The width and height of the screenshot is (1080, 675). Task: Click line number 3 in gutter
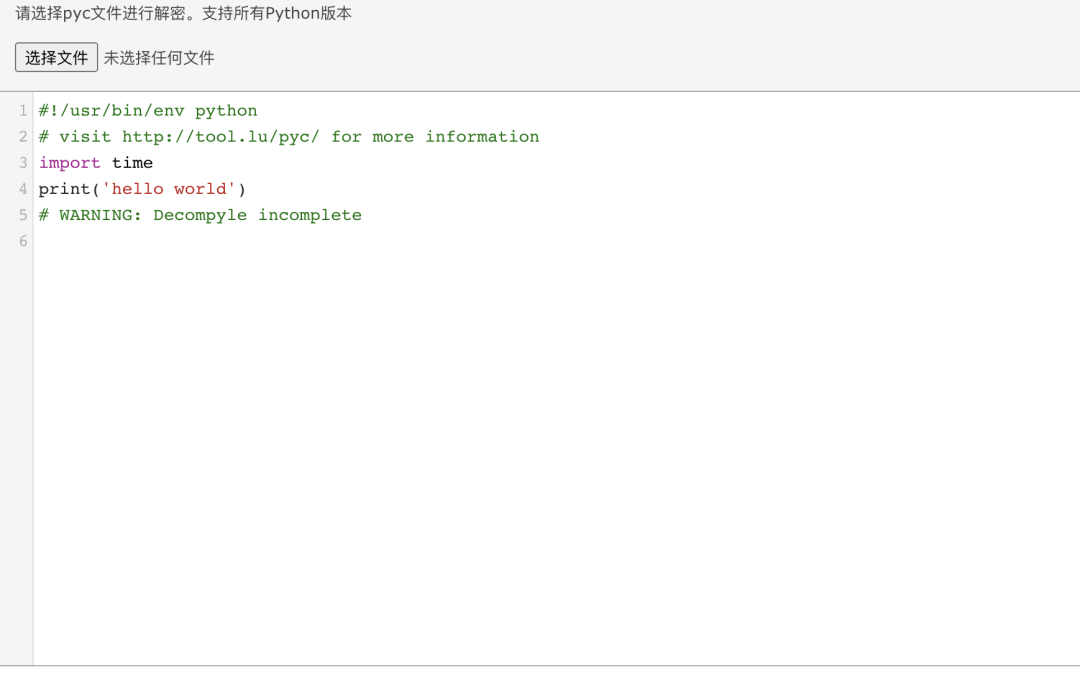(23, 163)
